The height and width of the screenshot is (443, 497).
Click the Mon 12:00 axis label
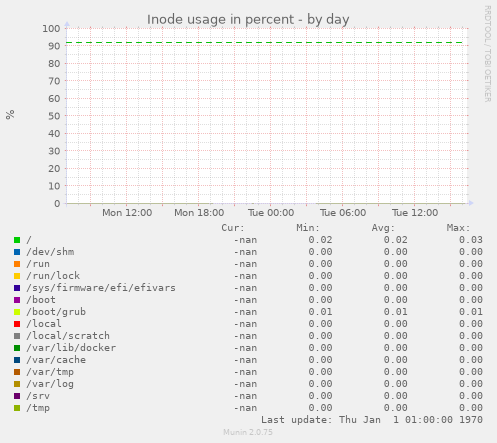127,213
